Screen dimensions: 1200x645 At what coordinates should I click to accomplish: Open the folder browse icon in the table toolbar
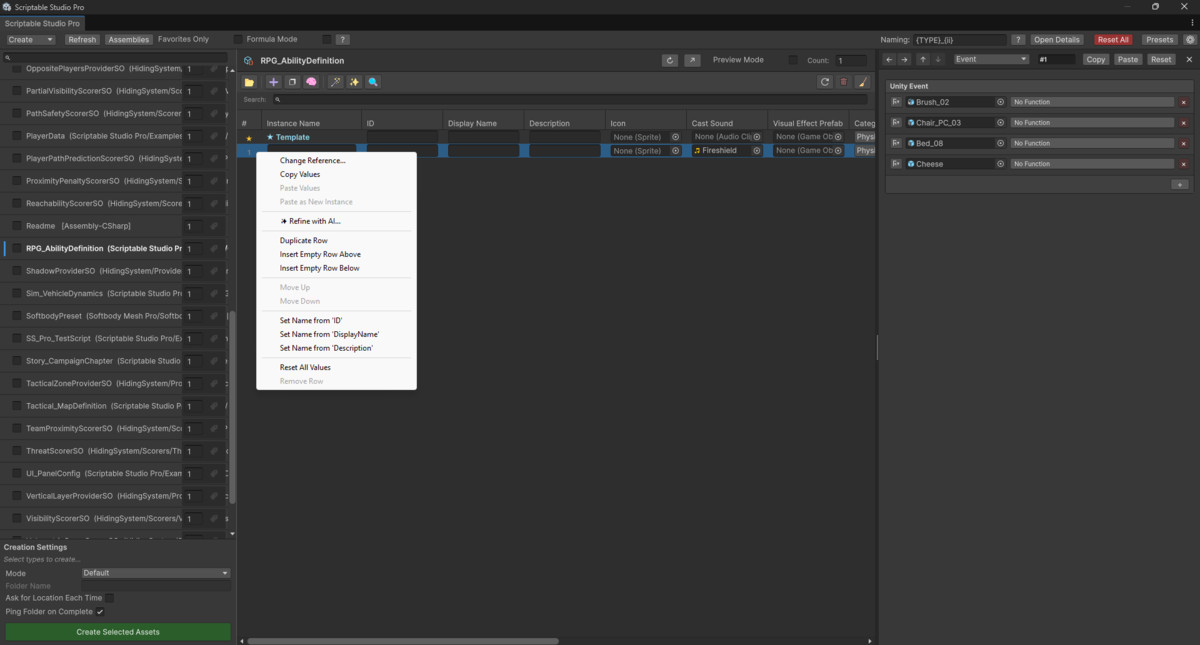[249, 82]
